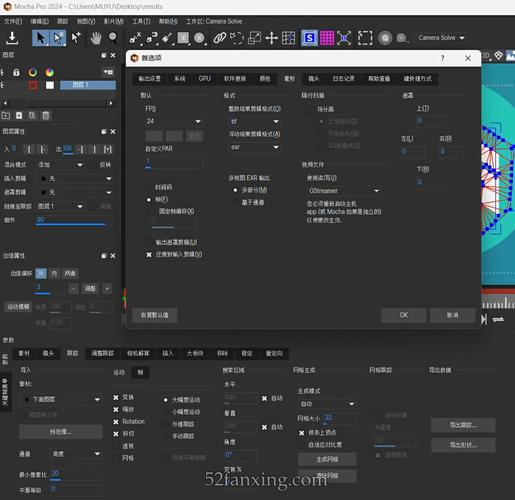Activate the Zoom magnifier tool
Screen dimensions: 515x500
[x=113, y=38]
